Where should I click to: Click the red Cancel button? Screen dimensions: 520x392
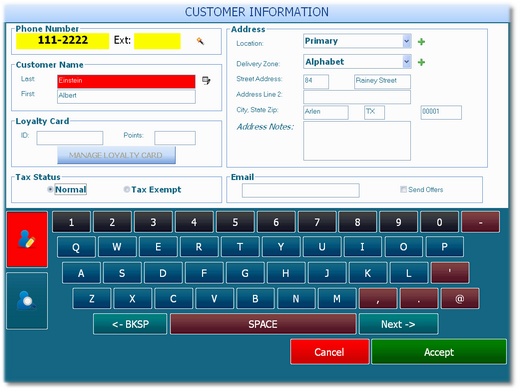click(x=330, y=352)
